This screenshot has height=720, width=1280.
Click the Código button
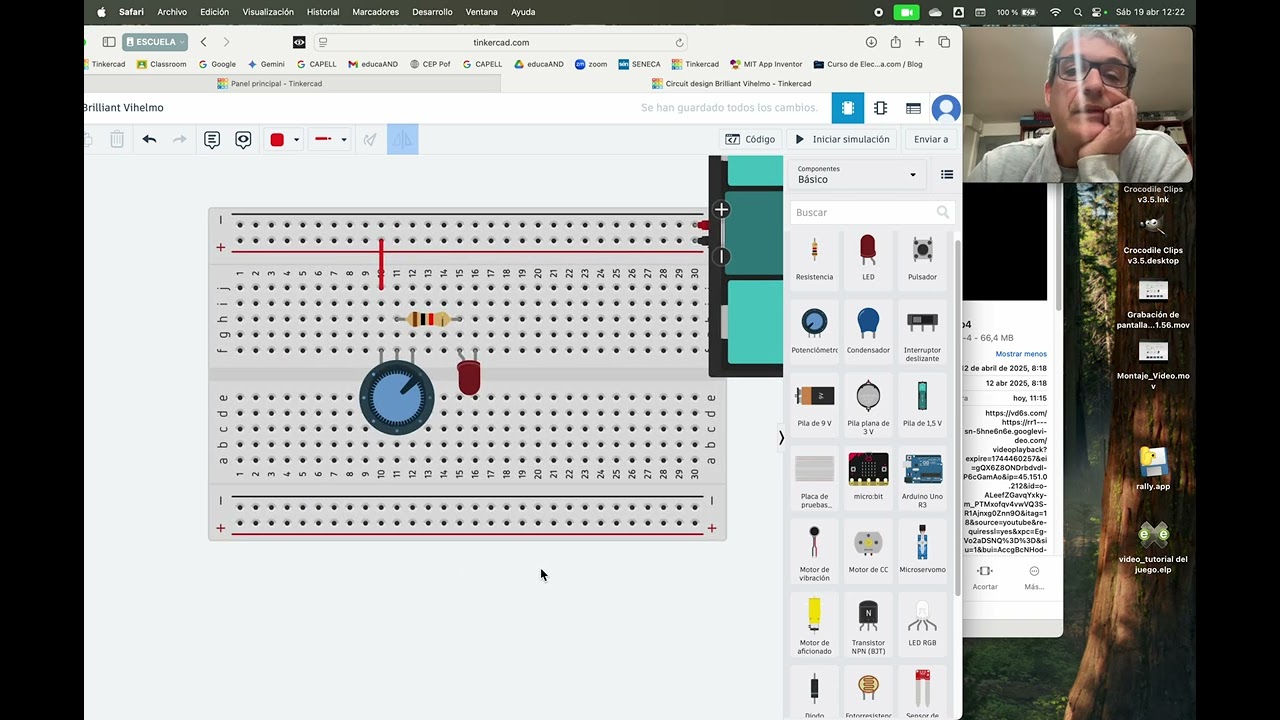pyautogui.click(x=750, y=139)
